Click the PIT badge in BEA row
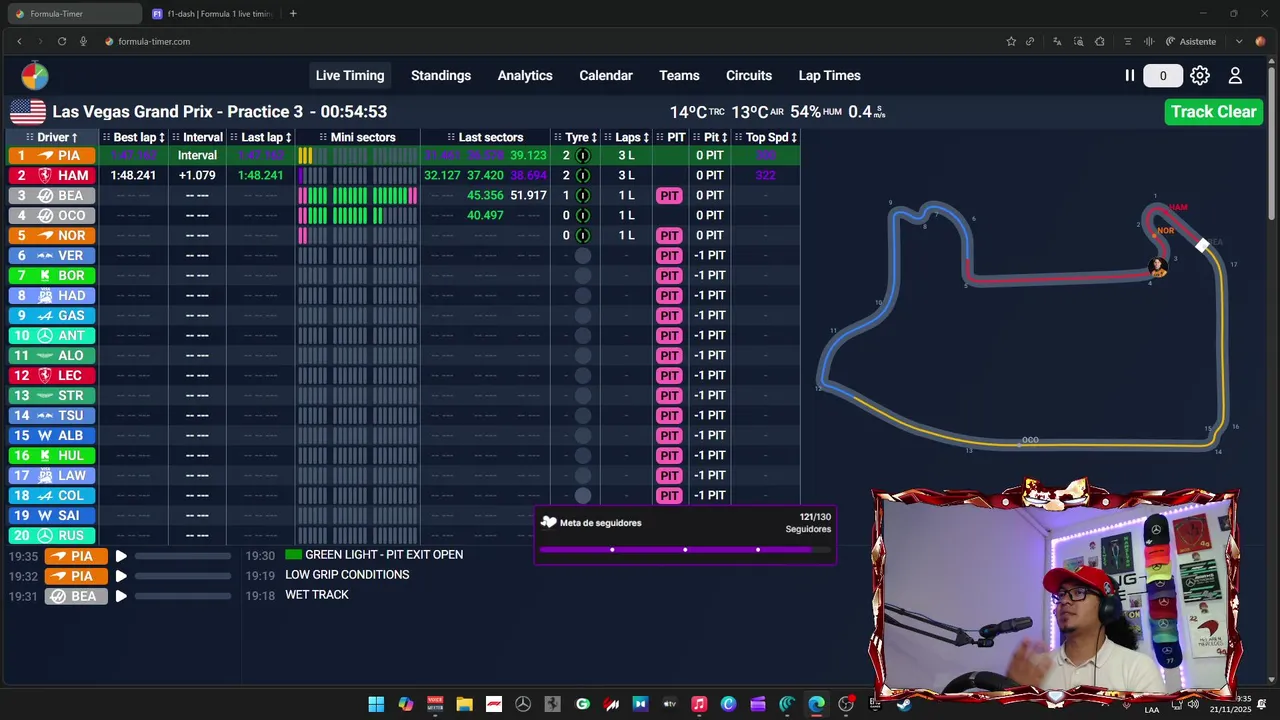The height and width of the screenshot is (720, 1280). point(669,195)
